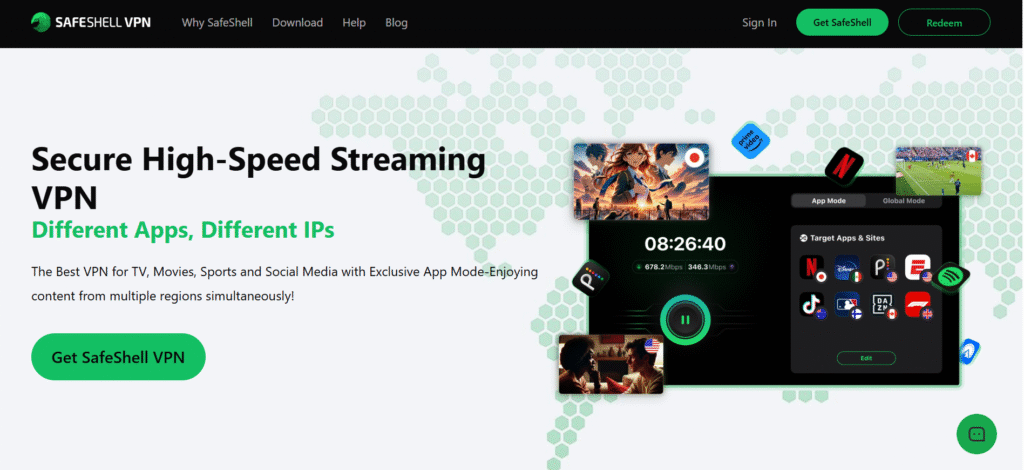1024x470 pixels.
Task: Switch to the Global Mode tab
Action: coord(903,201)
